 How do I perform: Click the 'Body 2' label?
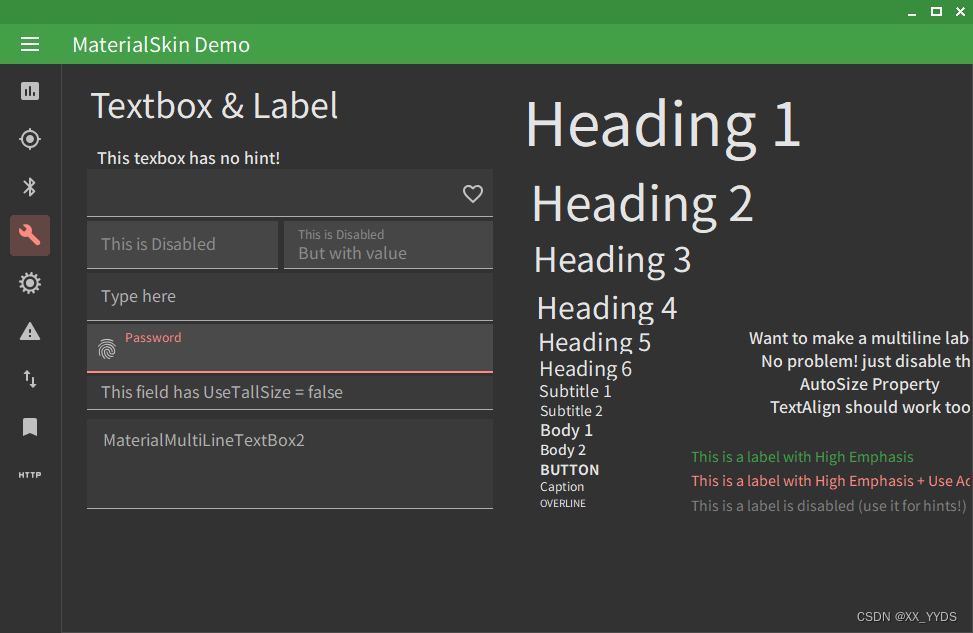[563, 450]
